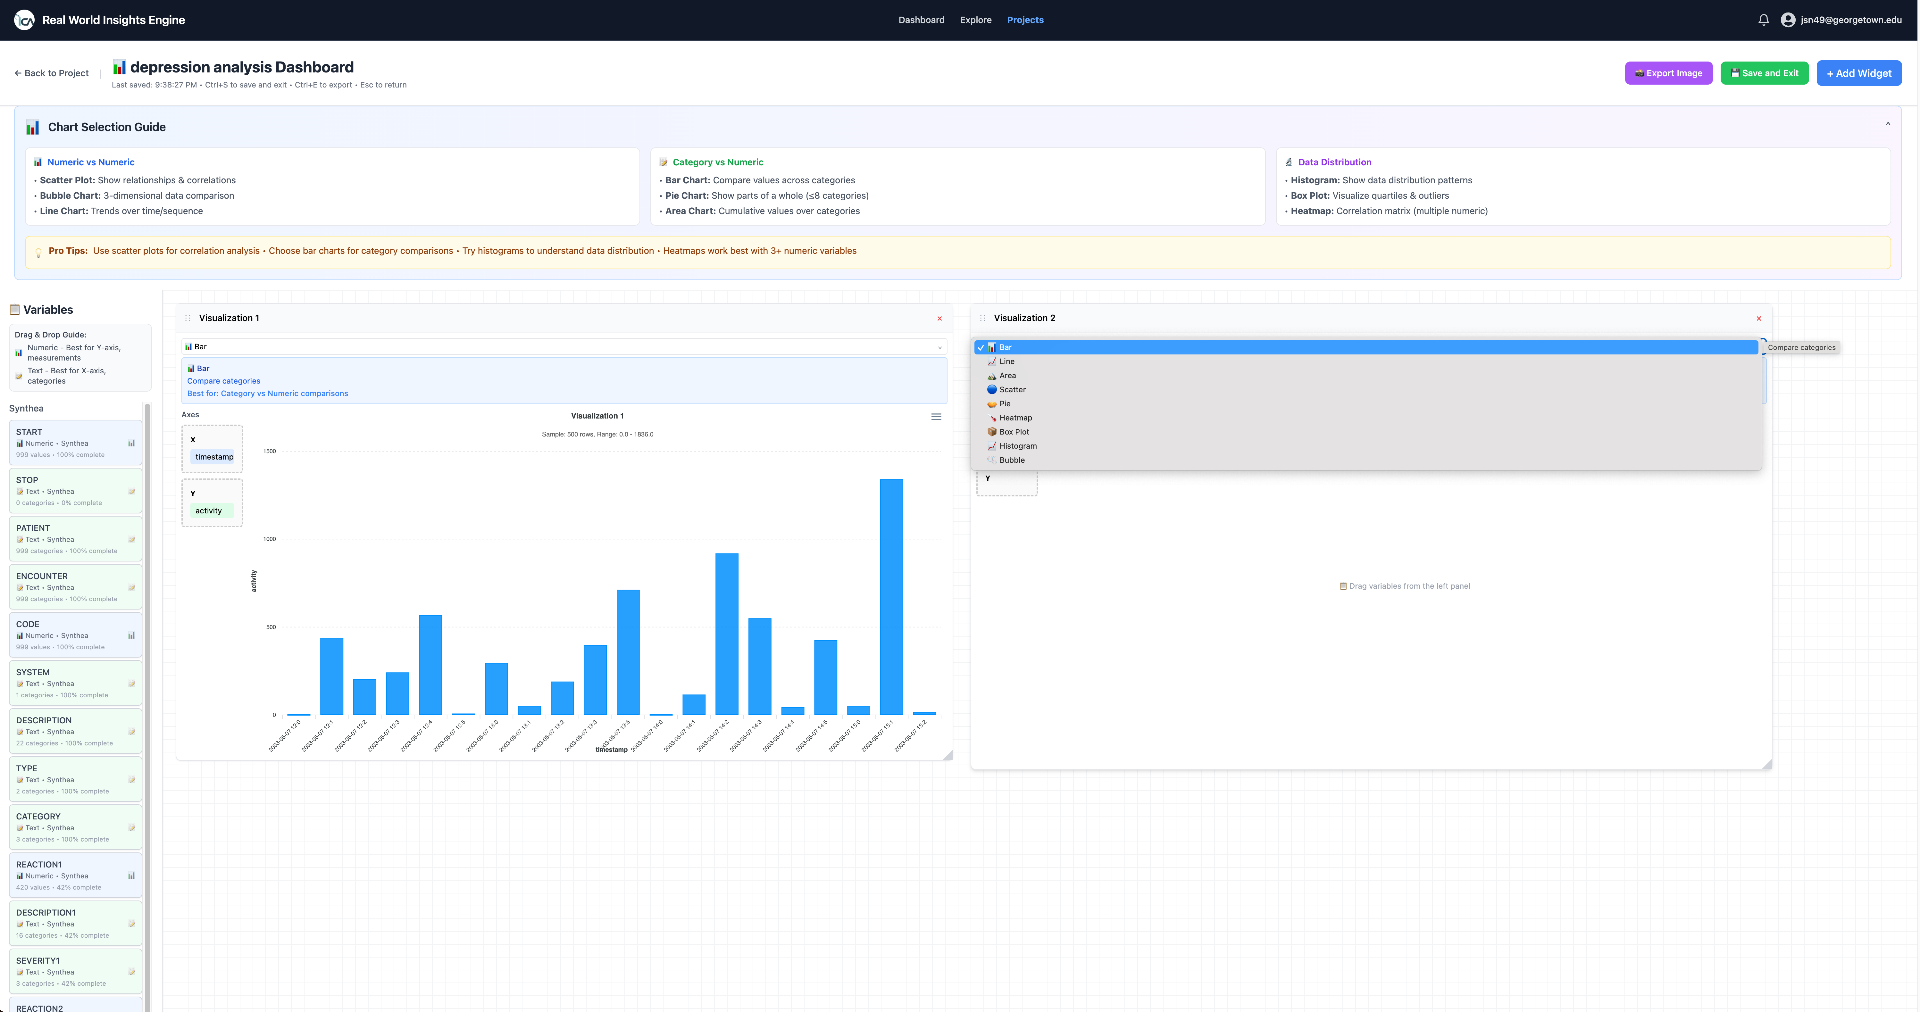The height and width of the screenshot is (1012, 1920).
Task: Click the timestamp chip in X axis
Action: 214,457
